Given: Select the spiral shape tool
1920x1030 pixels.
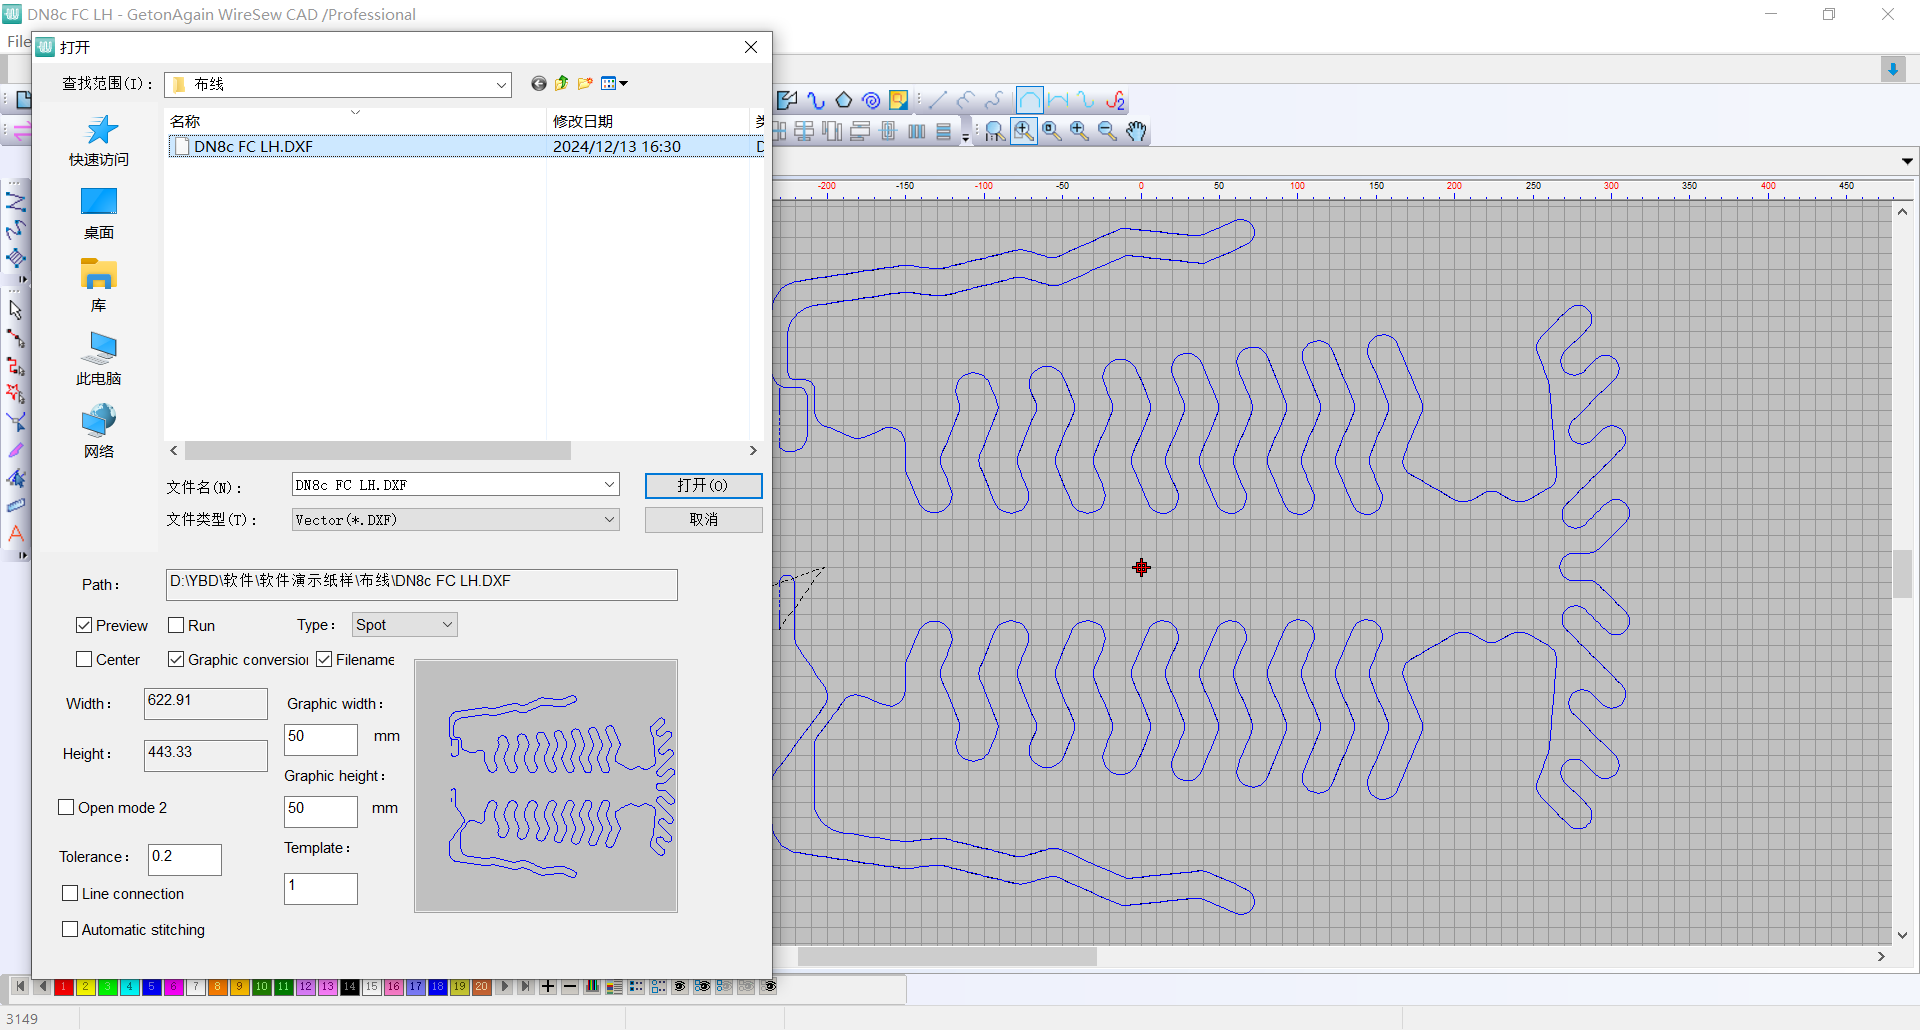Looking at the screenshot, I should (x=871, y=100).
